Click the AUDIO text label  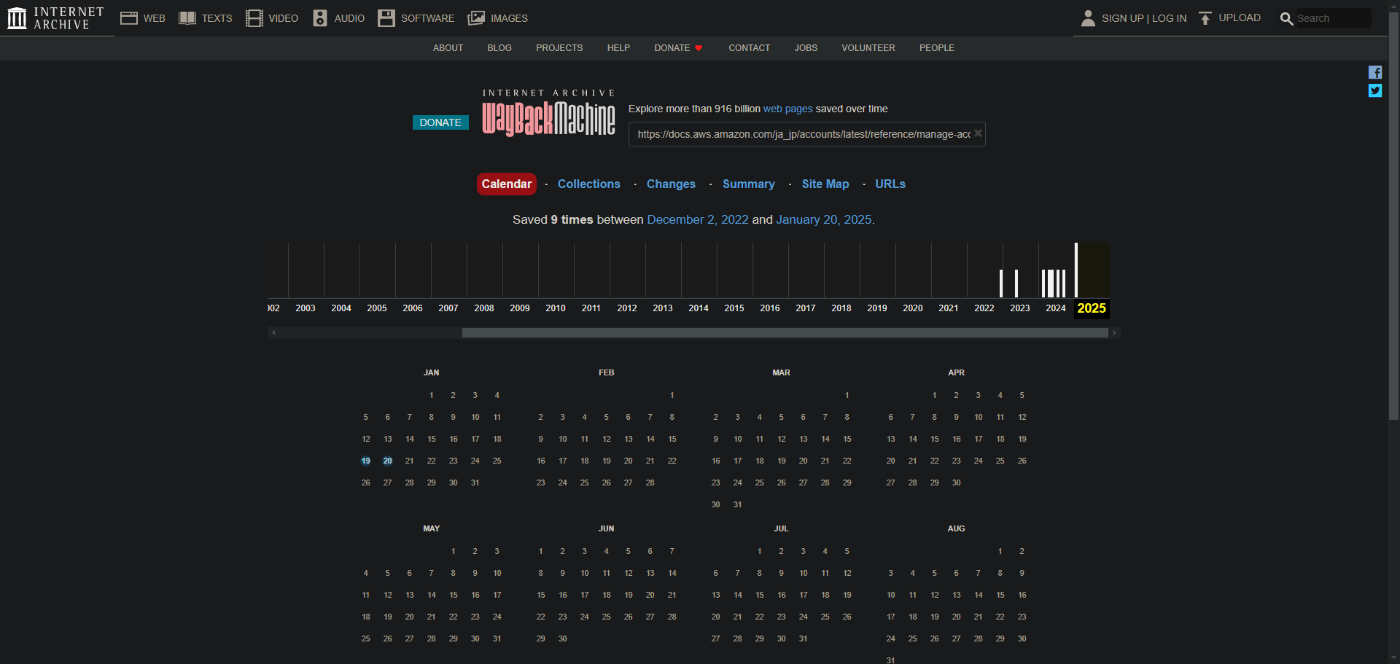point(349,18)
